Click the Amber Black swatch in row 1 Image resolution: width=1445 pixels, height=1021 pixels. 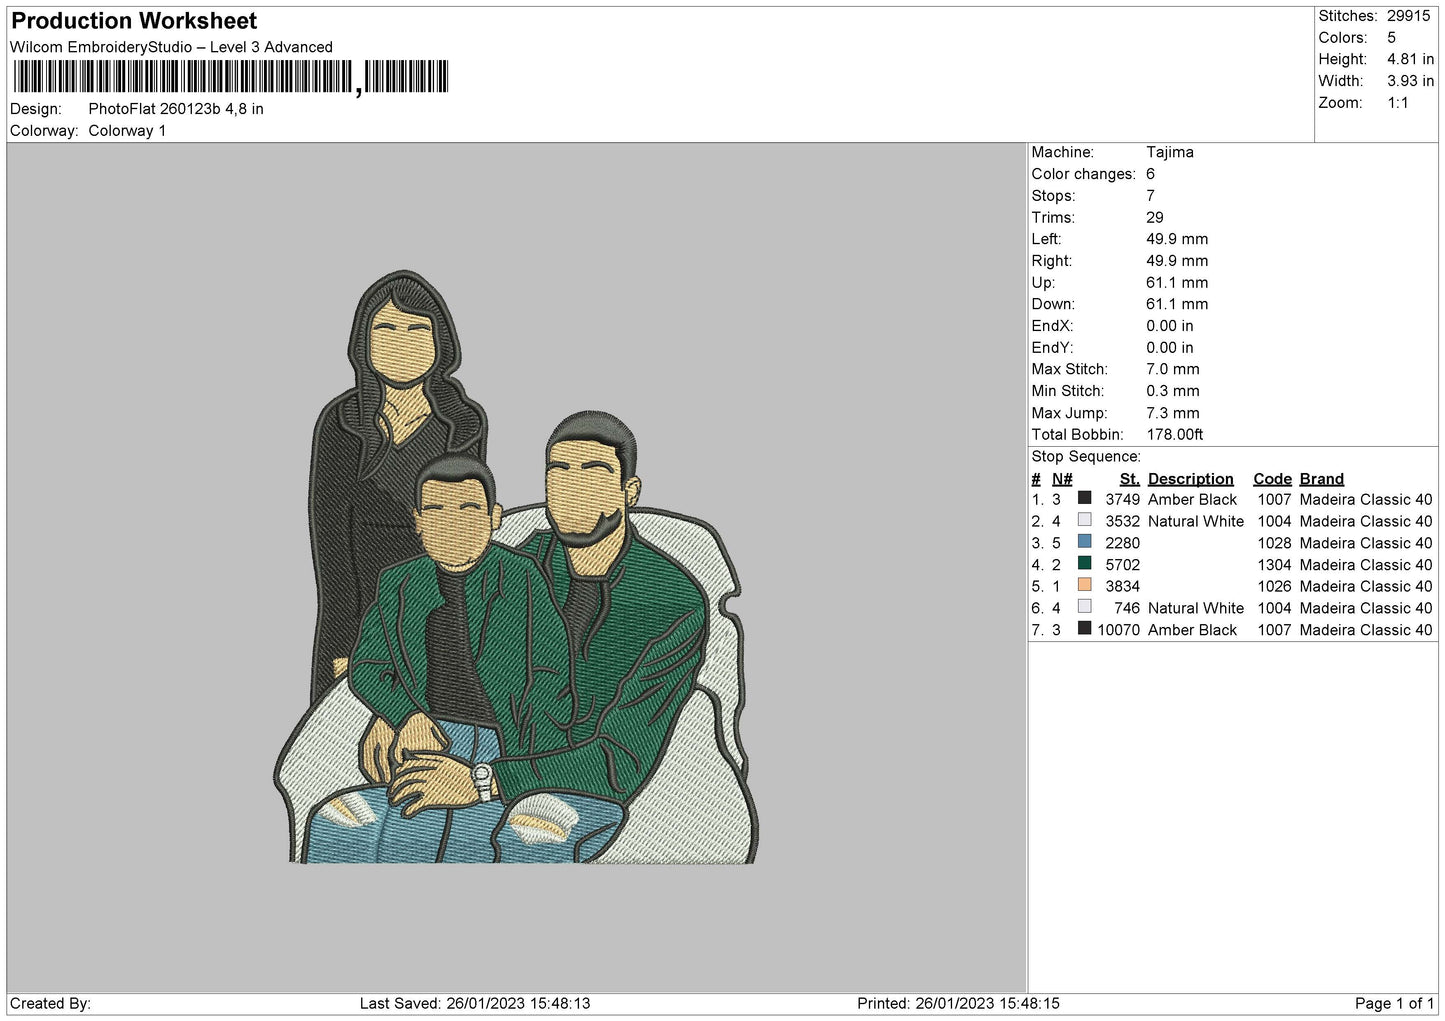click(1084, 498)
